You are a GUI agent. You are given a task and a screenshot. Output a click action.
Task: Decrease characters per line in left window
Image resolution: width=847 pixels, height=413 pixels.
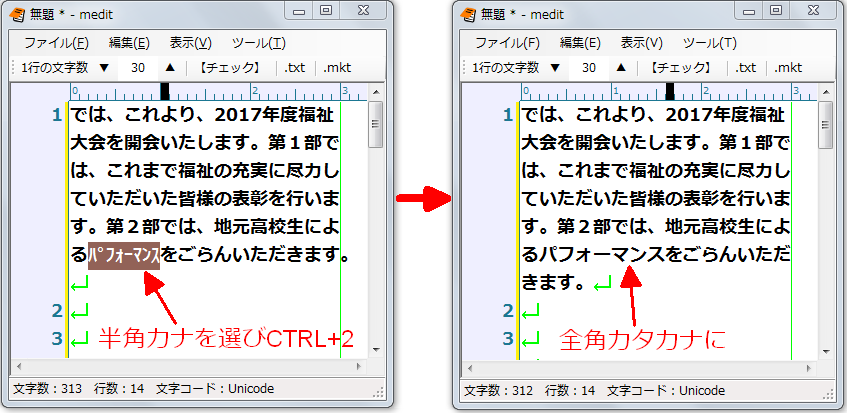tap(104, 68)
